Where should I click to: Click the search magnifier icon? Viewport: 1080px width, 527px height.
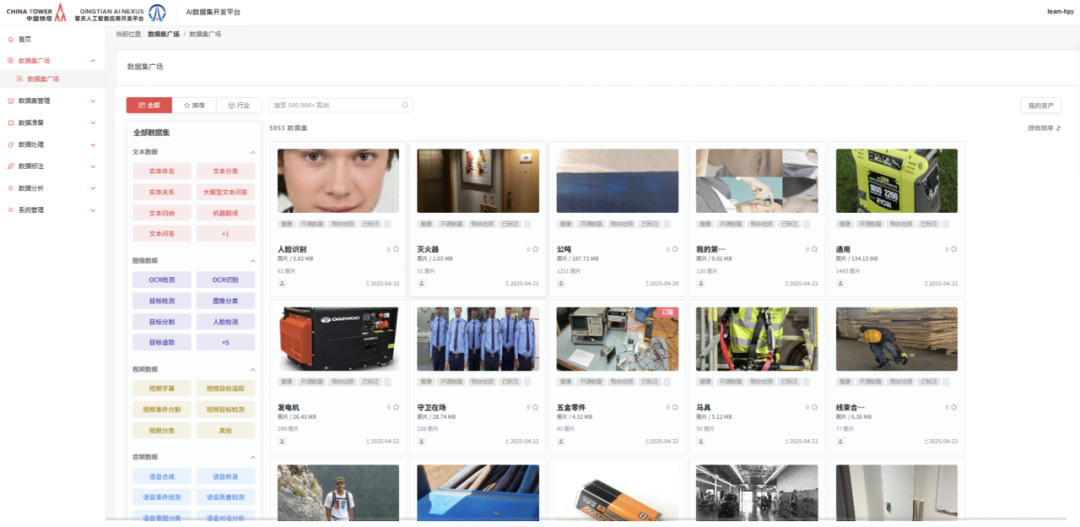pyautogui.click(x=405, y=105)
